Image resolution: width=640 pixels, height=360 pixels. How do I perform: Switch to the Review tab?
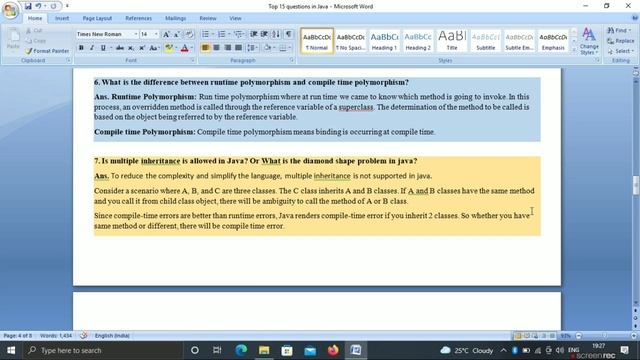click(208, 18)
